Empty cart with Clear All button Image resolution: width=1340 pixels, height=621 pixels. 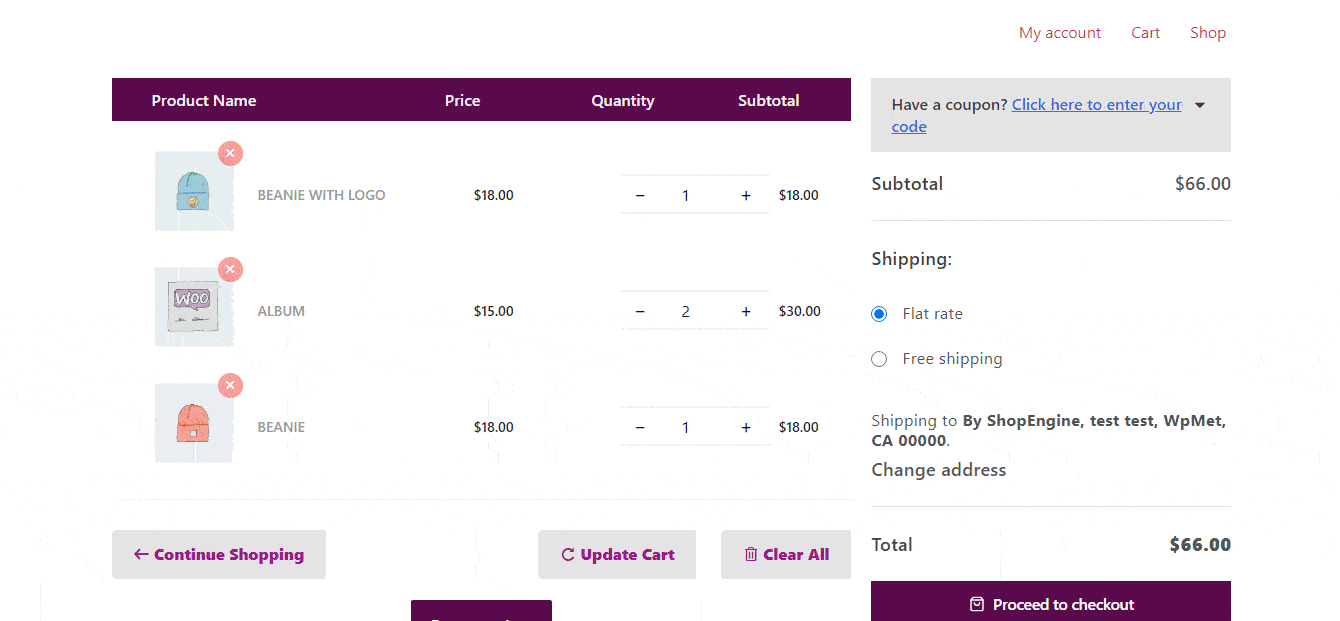(x=786, y=555)
